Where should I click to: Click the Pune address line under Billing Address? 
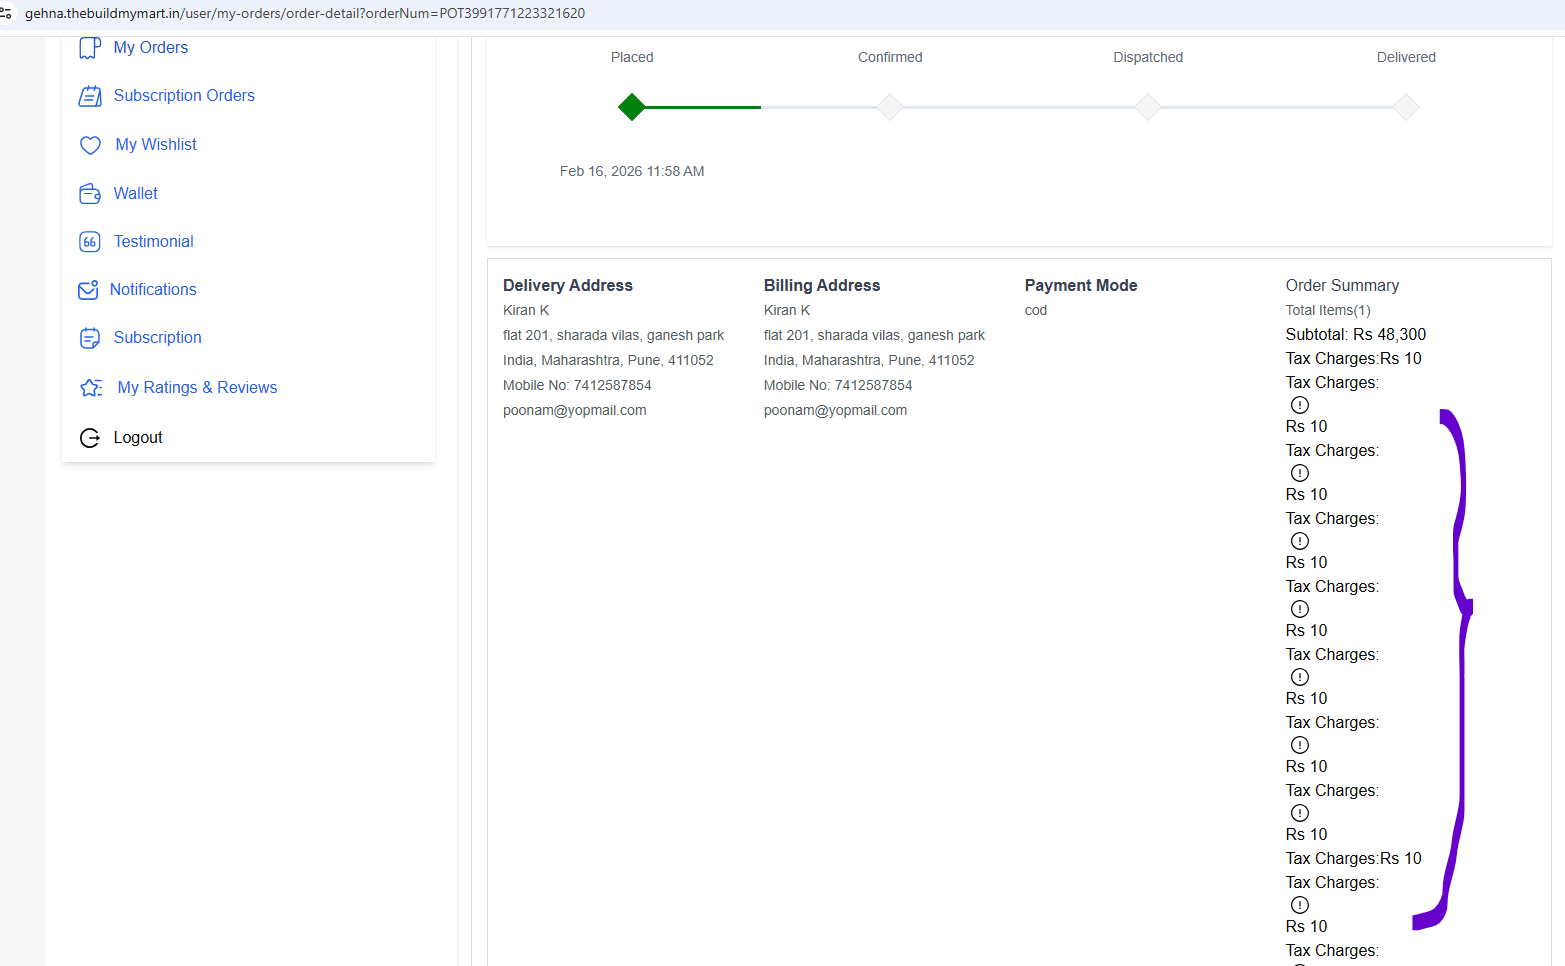[x=869, y=361]
